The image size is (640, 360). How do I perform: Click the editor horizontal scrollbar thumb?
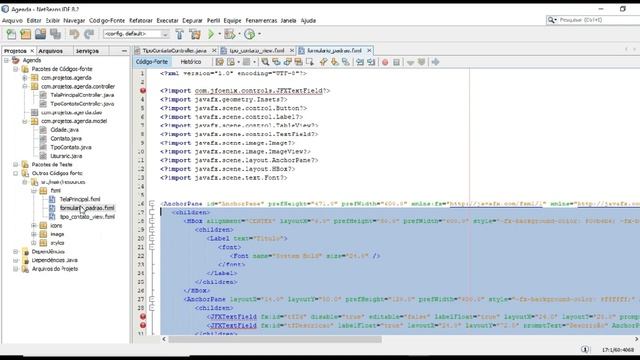(275, 339)
